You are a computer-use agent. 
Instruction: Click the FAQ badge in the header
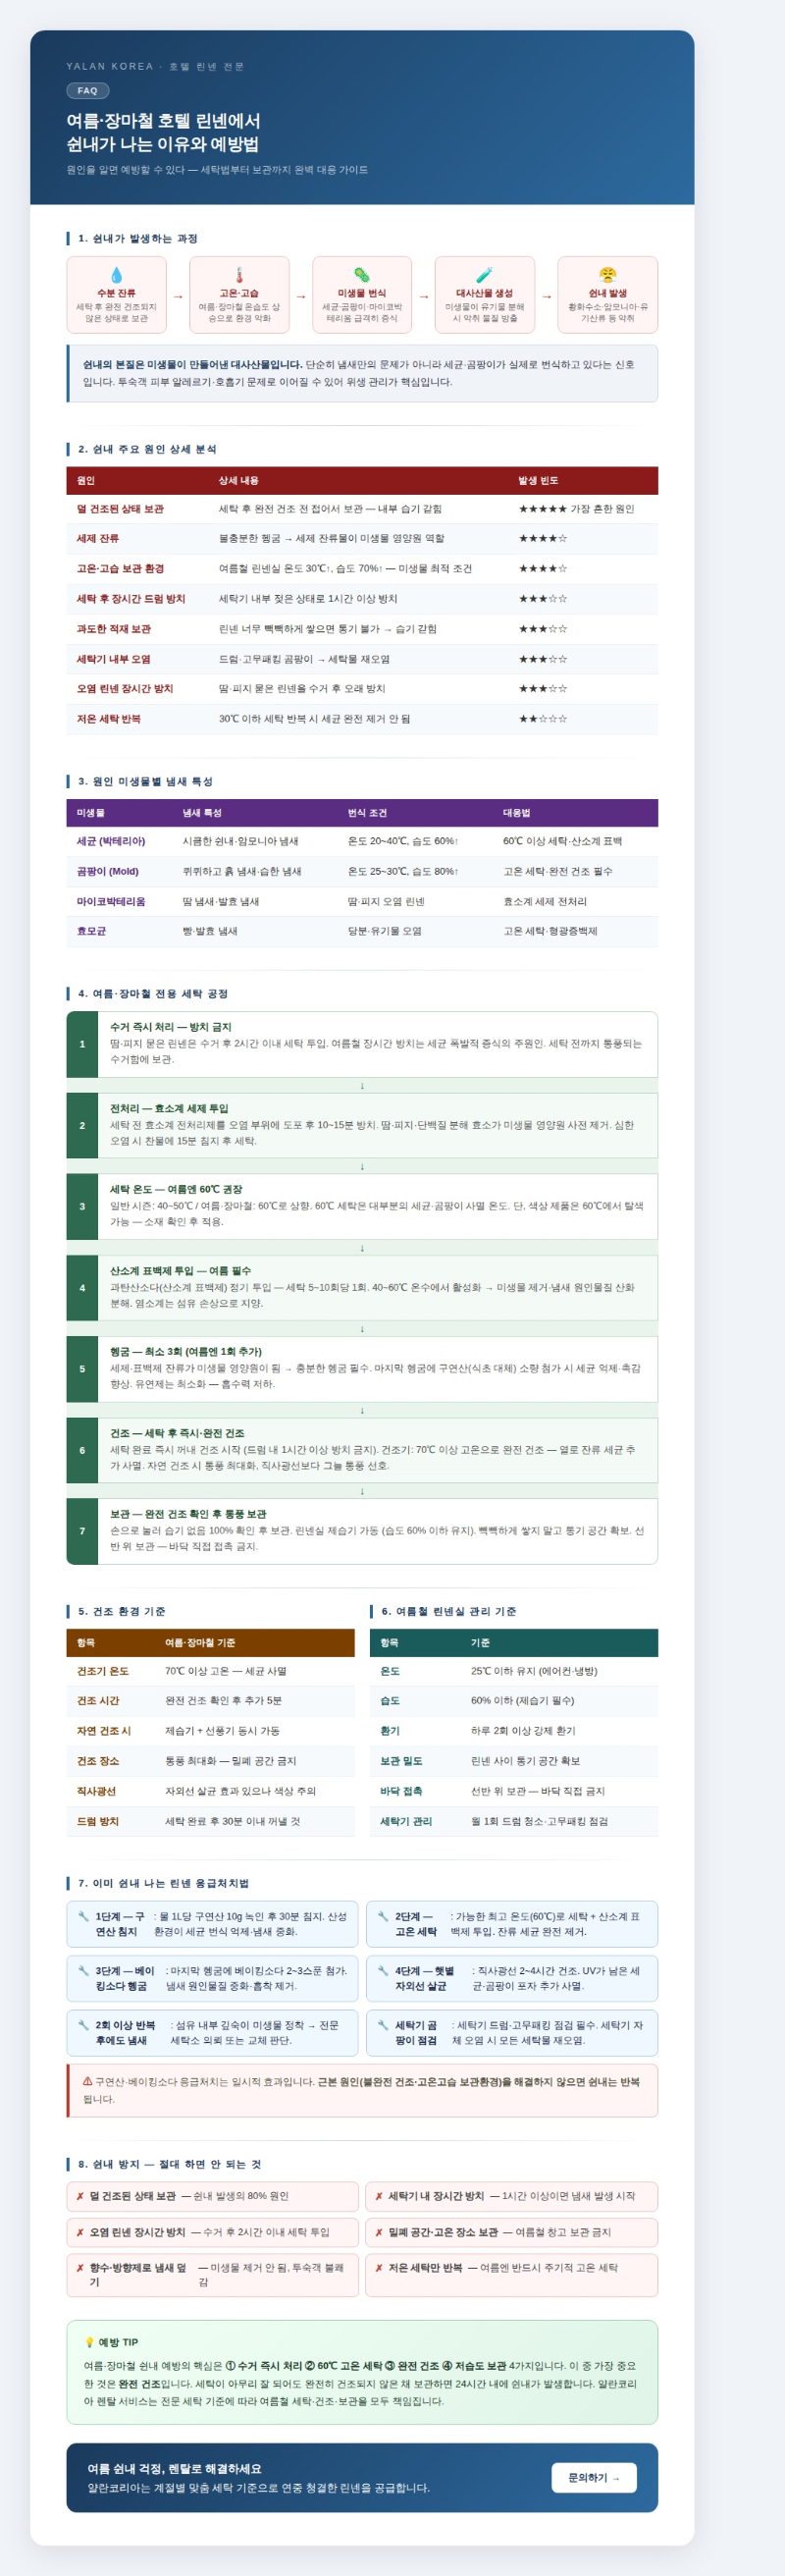[88, 91]
